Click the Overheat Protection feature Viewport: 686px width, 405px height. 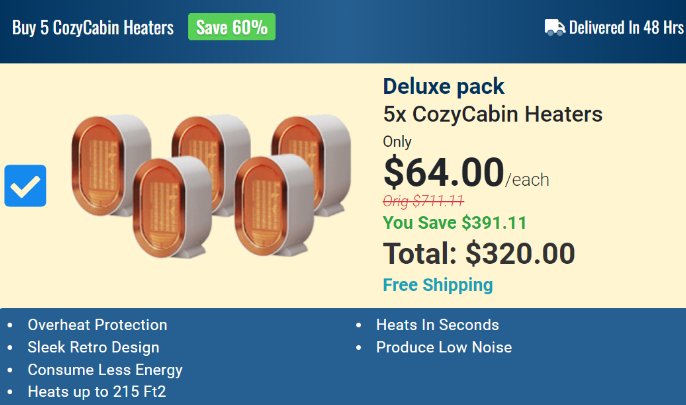pos(98,325)
